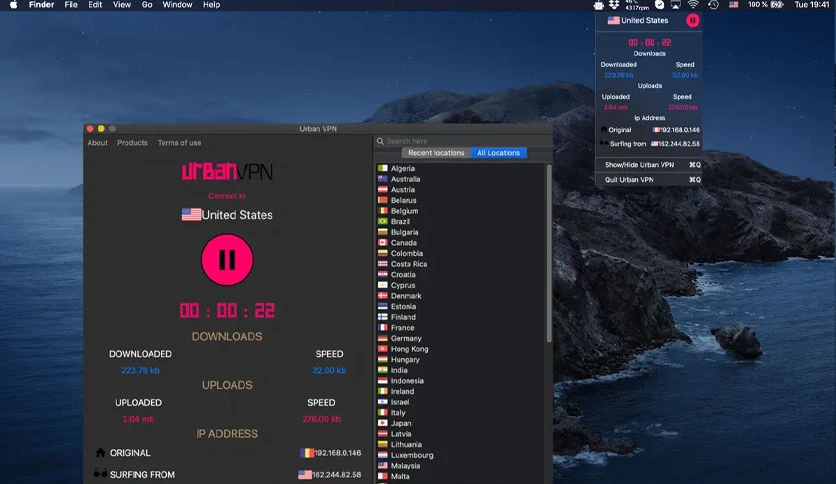Click the surfing IP 162.244.82.58 in main window

coord(336,474)
